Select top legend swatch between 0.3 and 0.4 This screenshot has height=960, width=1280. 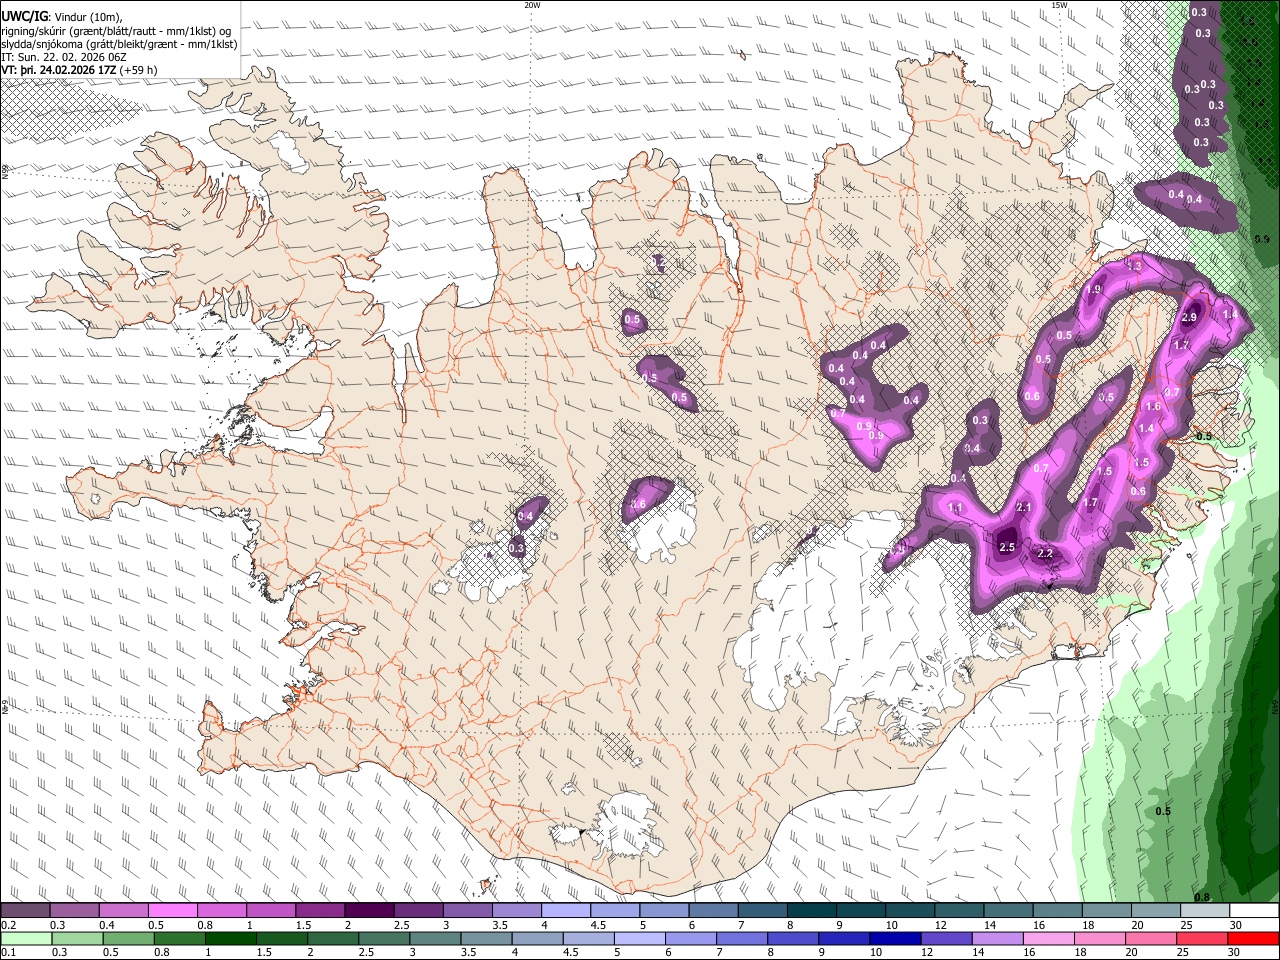(74, 911)
